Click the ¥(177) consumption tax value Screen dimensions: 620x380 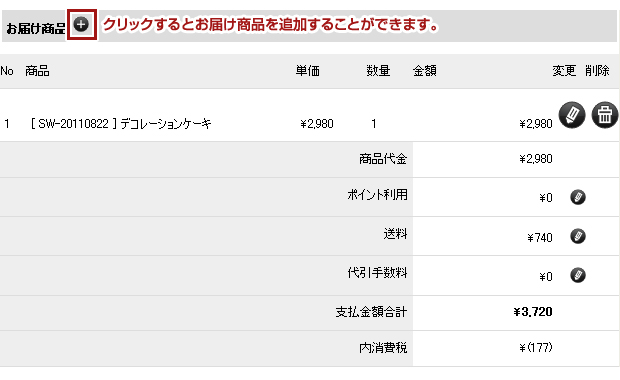(536, 348)
